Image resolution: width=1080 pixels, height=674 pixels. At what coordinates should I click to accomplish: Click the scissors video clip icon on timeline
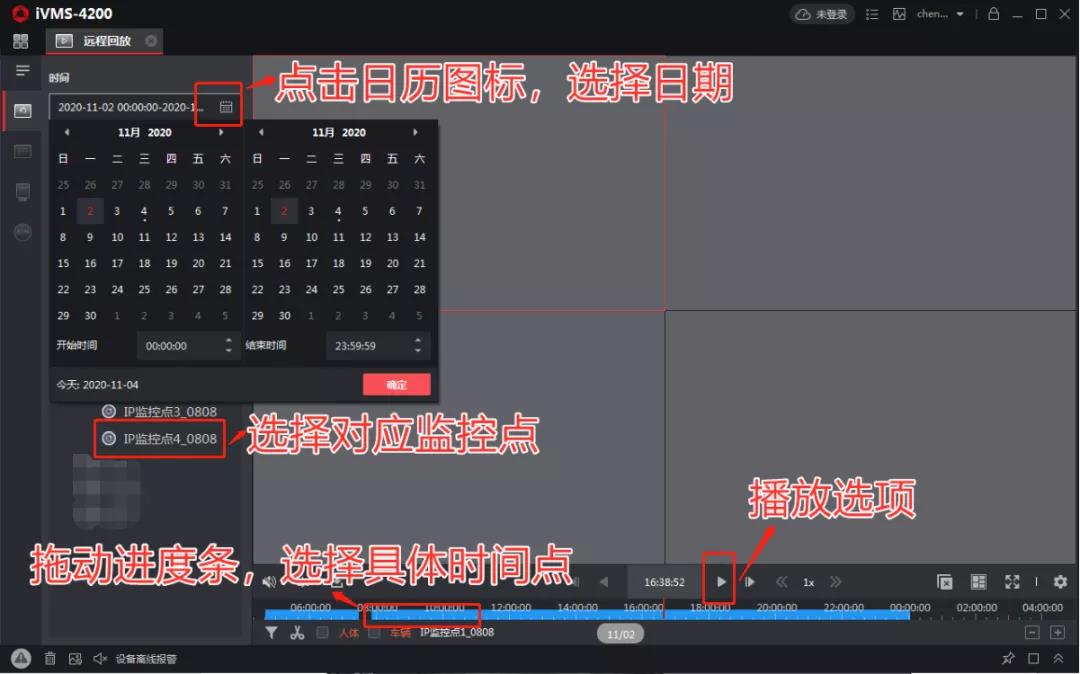point(297,632)
